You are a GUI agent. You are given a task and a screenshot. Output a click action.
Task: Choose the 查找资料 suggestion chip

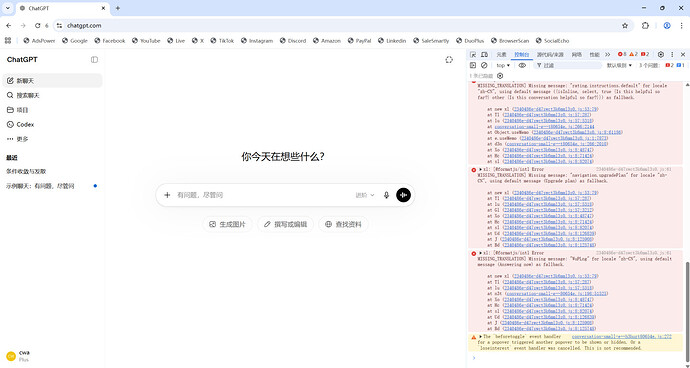[343, 224]
